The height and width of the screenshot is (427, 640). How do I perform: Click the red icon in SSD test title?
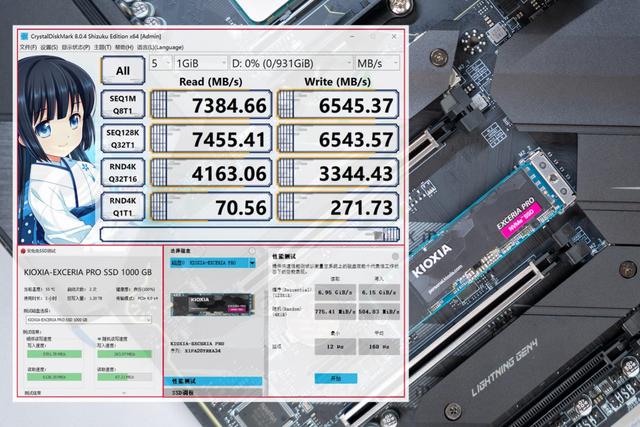point(23,251)
